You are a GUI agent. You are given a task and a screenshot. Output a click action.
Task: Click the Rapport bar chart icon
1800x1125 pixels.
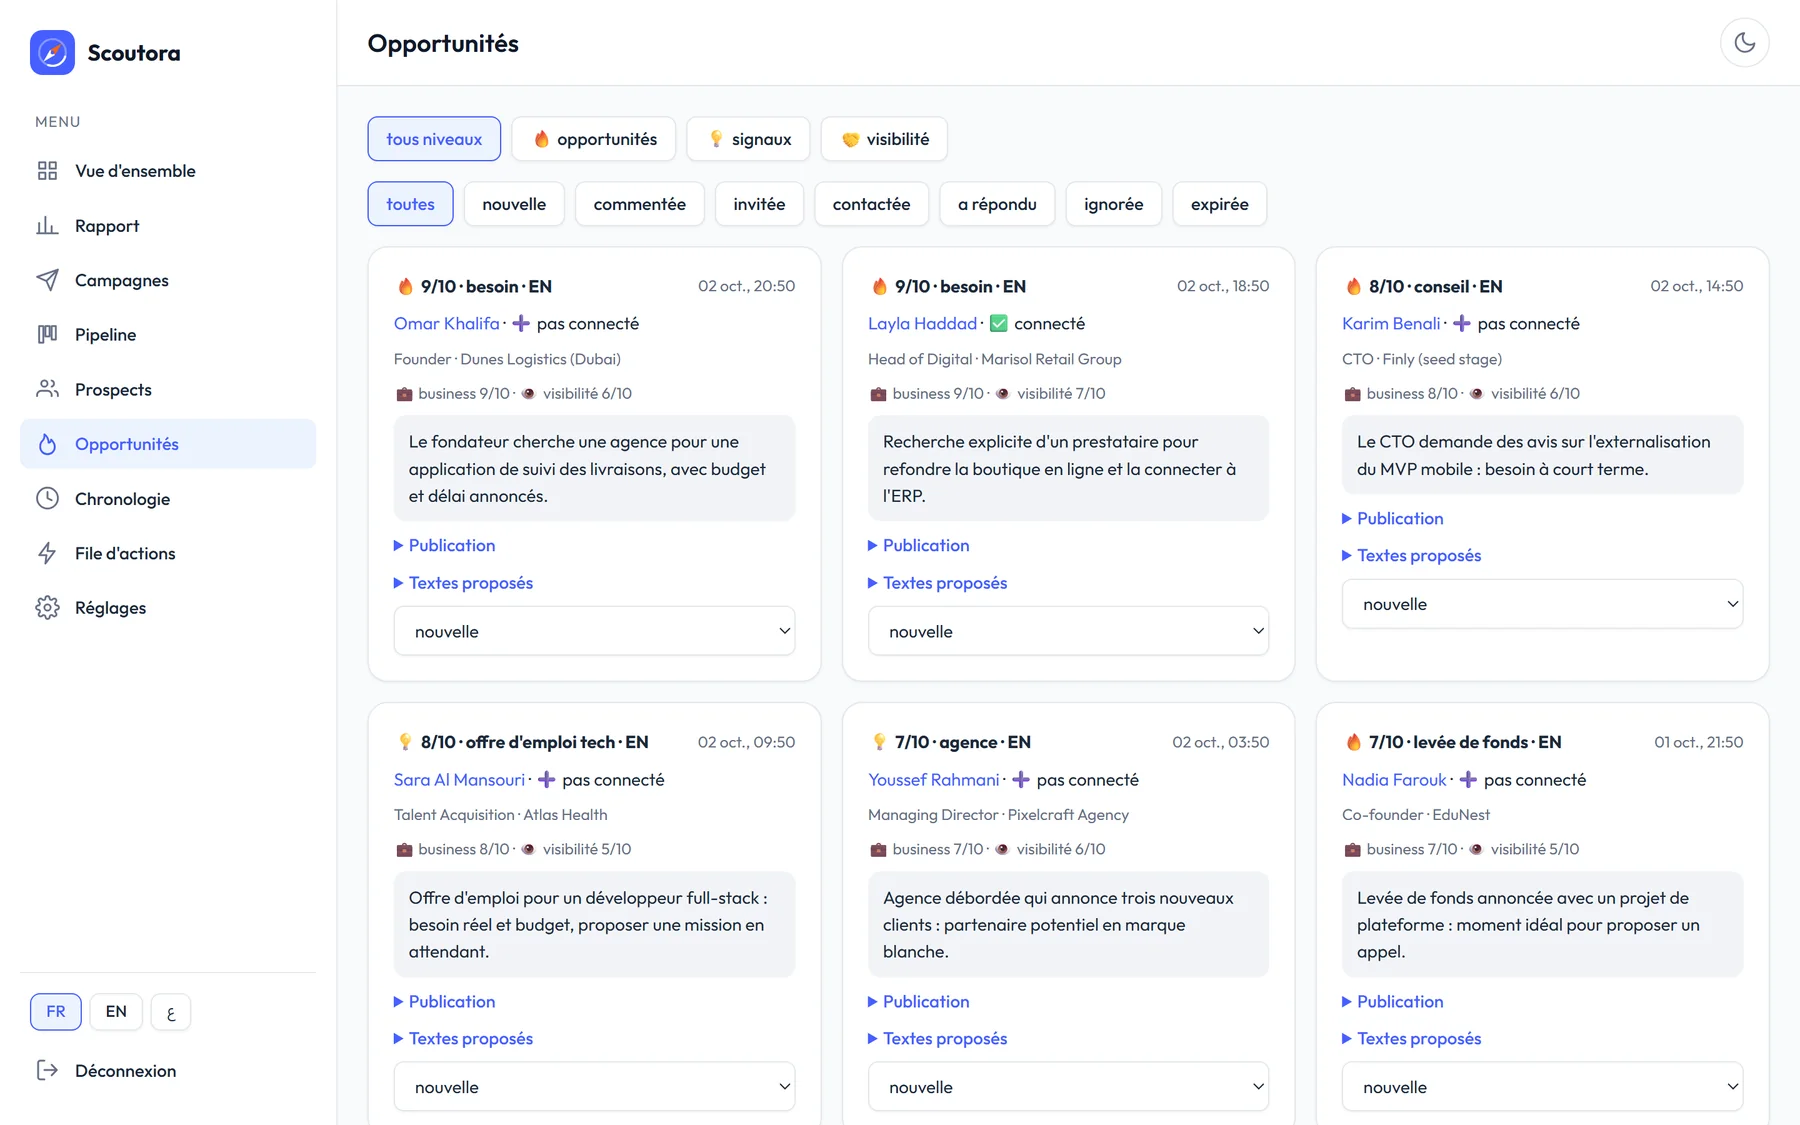(x=47, y=226)
